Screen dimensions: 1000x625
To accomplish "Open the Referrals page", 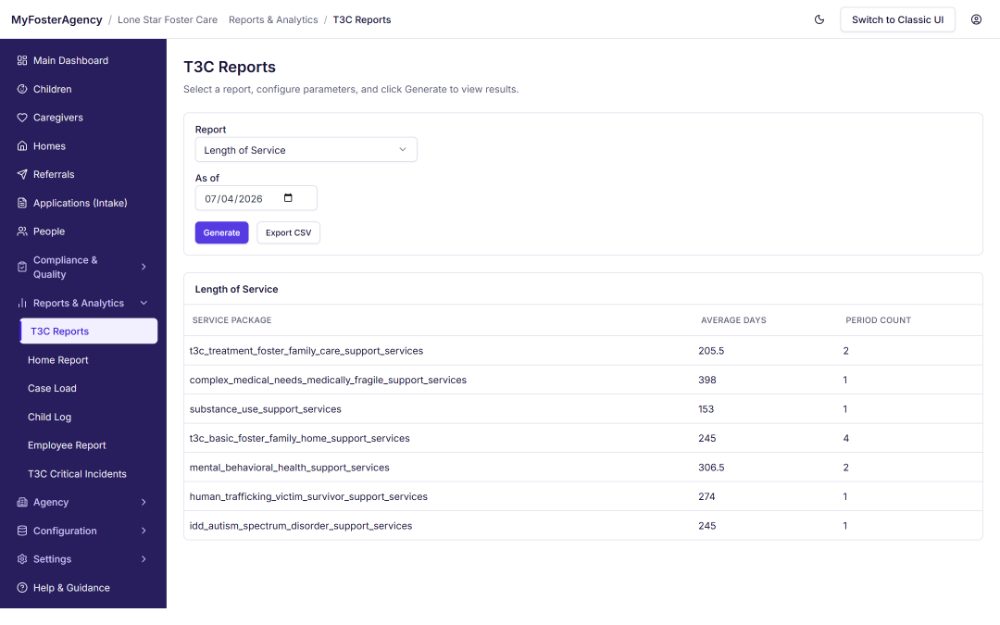I will [x=54, y=174].
